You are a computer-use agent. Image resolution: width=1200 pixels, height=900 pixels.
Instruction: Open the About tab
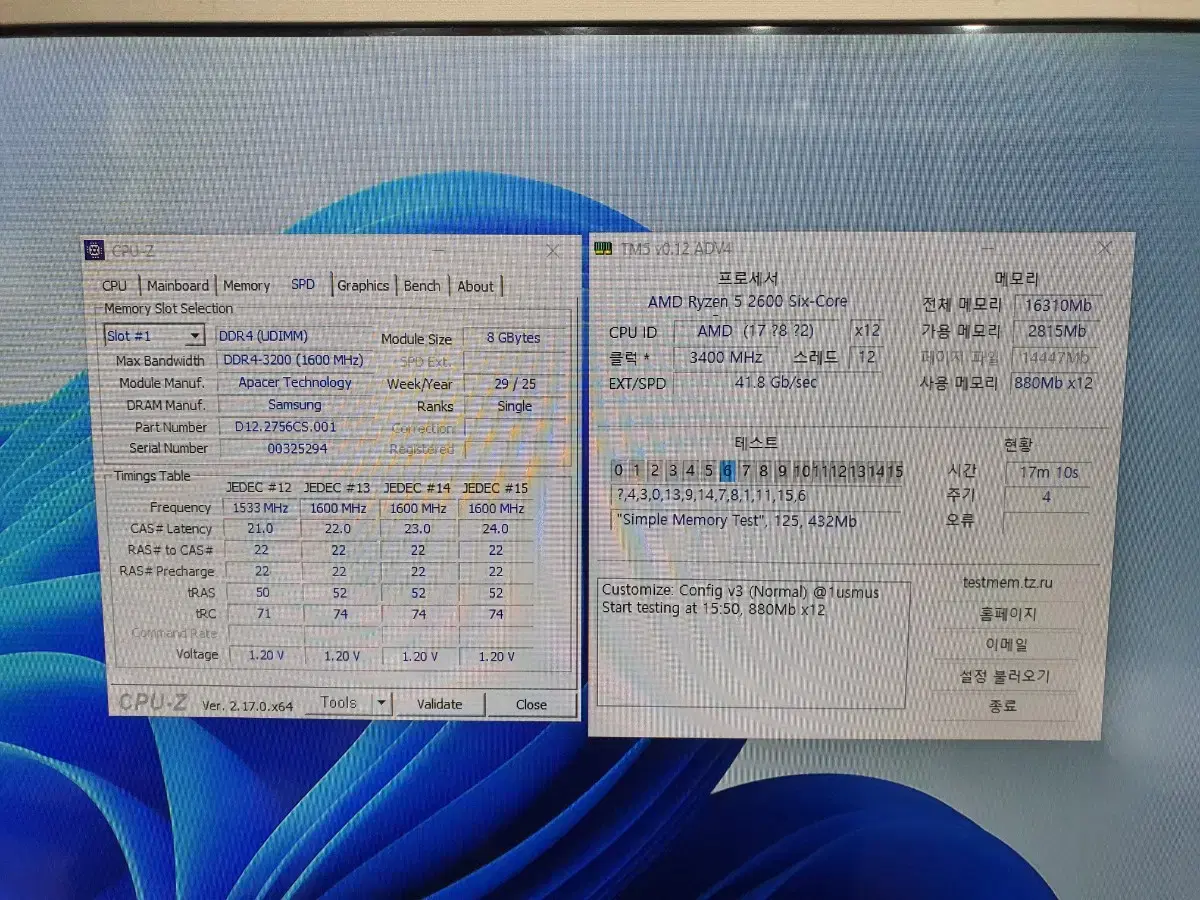pyautogui.click(x=476, y=286)
